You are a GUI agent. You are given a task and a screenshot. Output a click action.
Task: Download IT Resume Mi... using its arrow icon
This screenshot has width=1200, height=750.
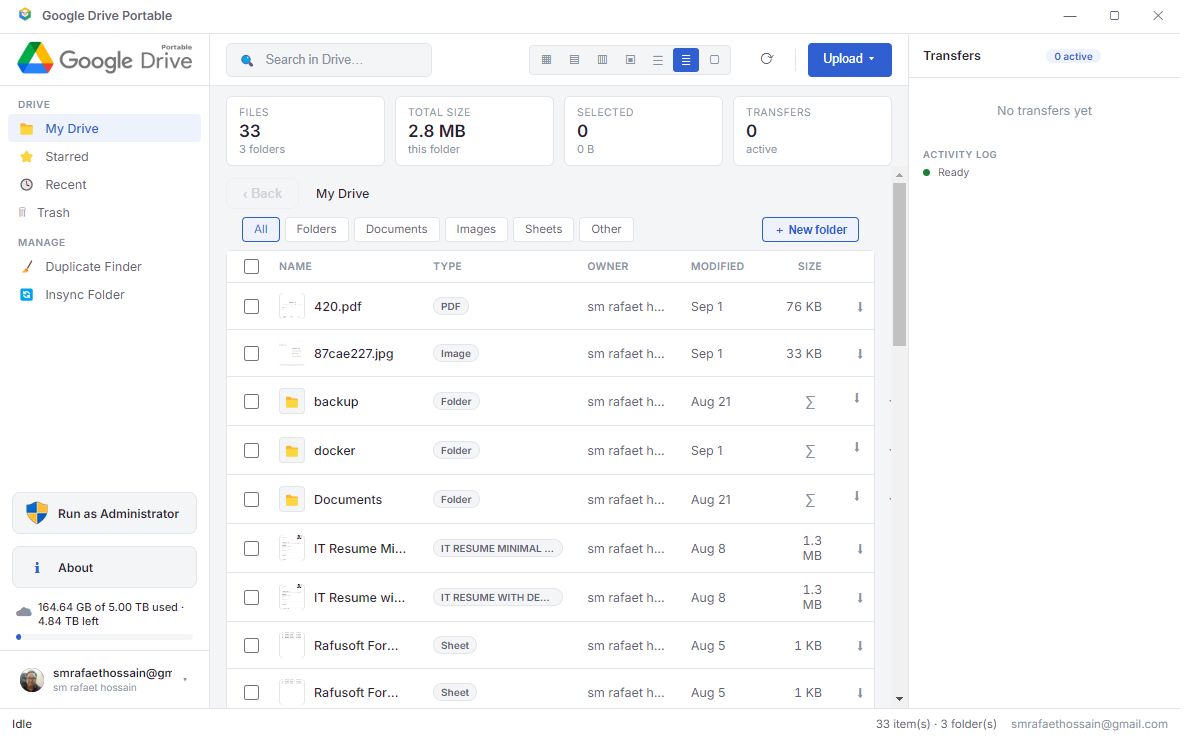(860, 549)
